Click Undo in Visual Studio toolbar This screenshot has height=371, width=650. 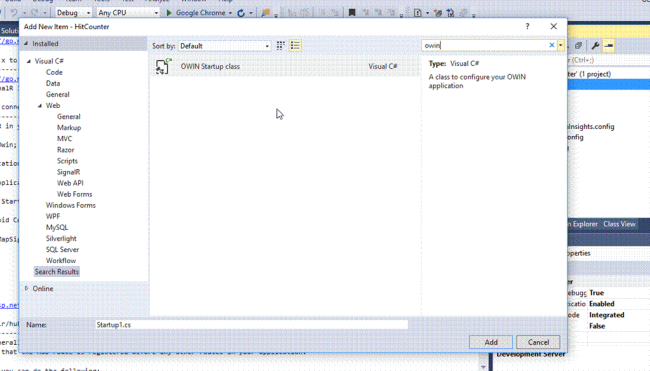point(14,13)
